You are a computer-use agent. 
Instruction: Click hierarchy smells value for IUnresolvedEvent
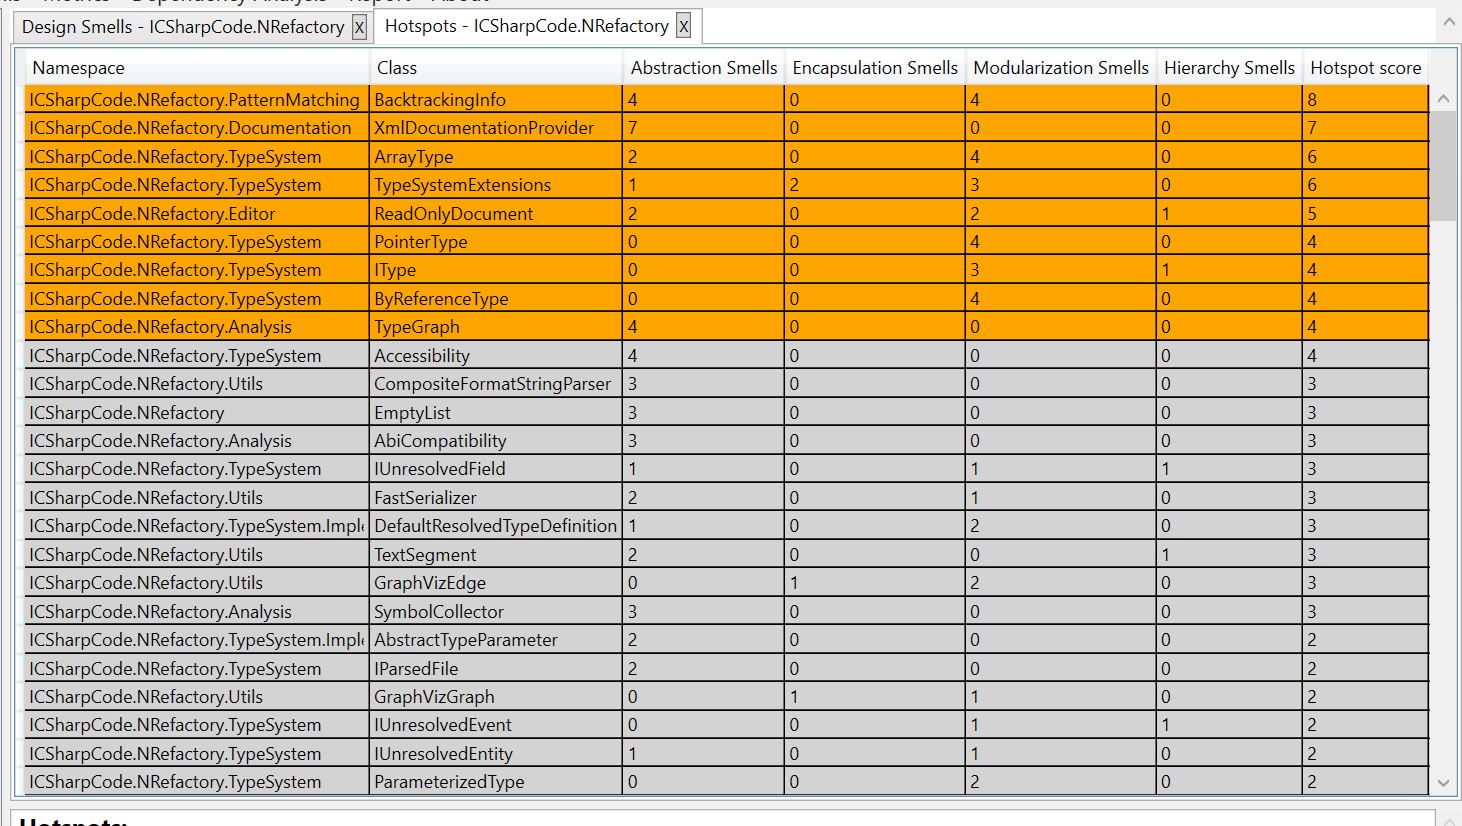pyautogui.click(x=1229, y=725)
